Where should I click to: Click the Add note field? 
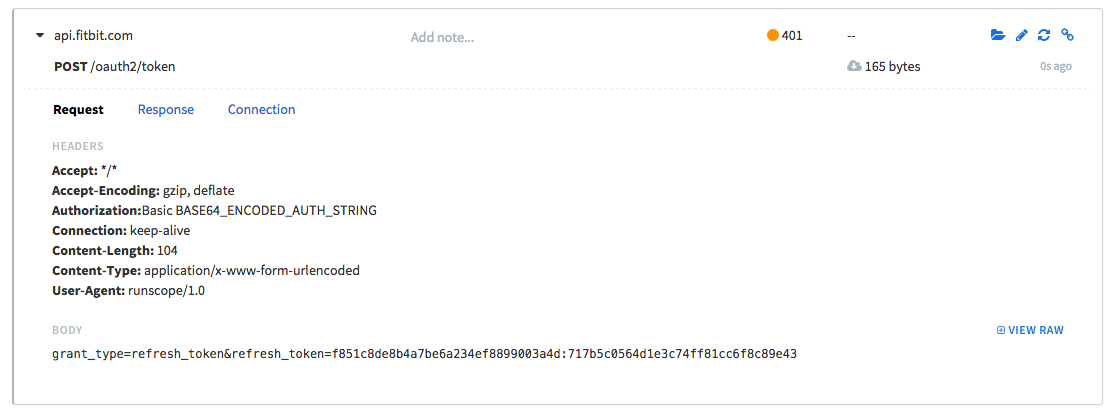pos(442,37)
